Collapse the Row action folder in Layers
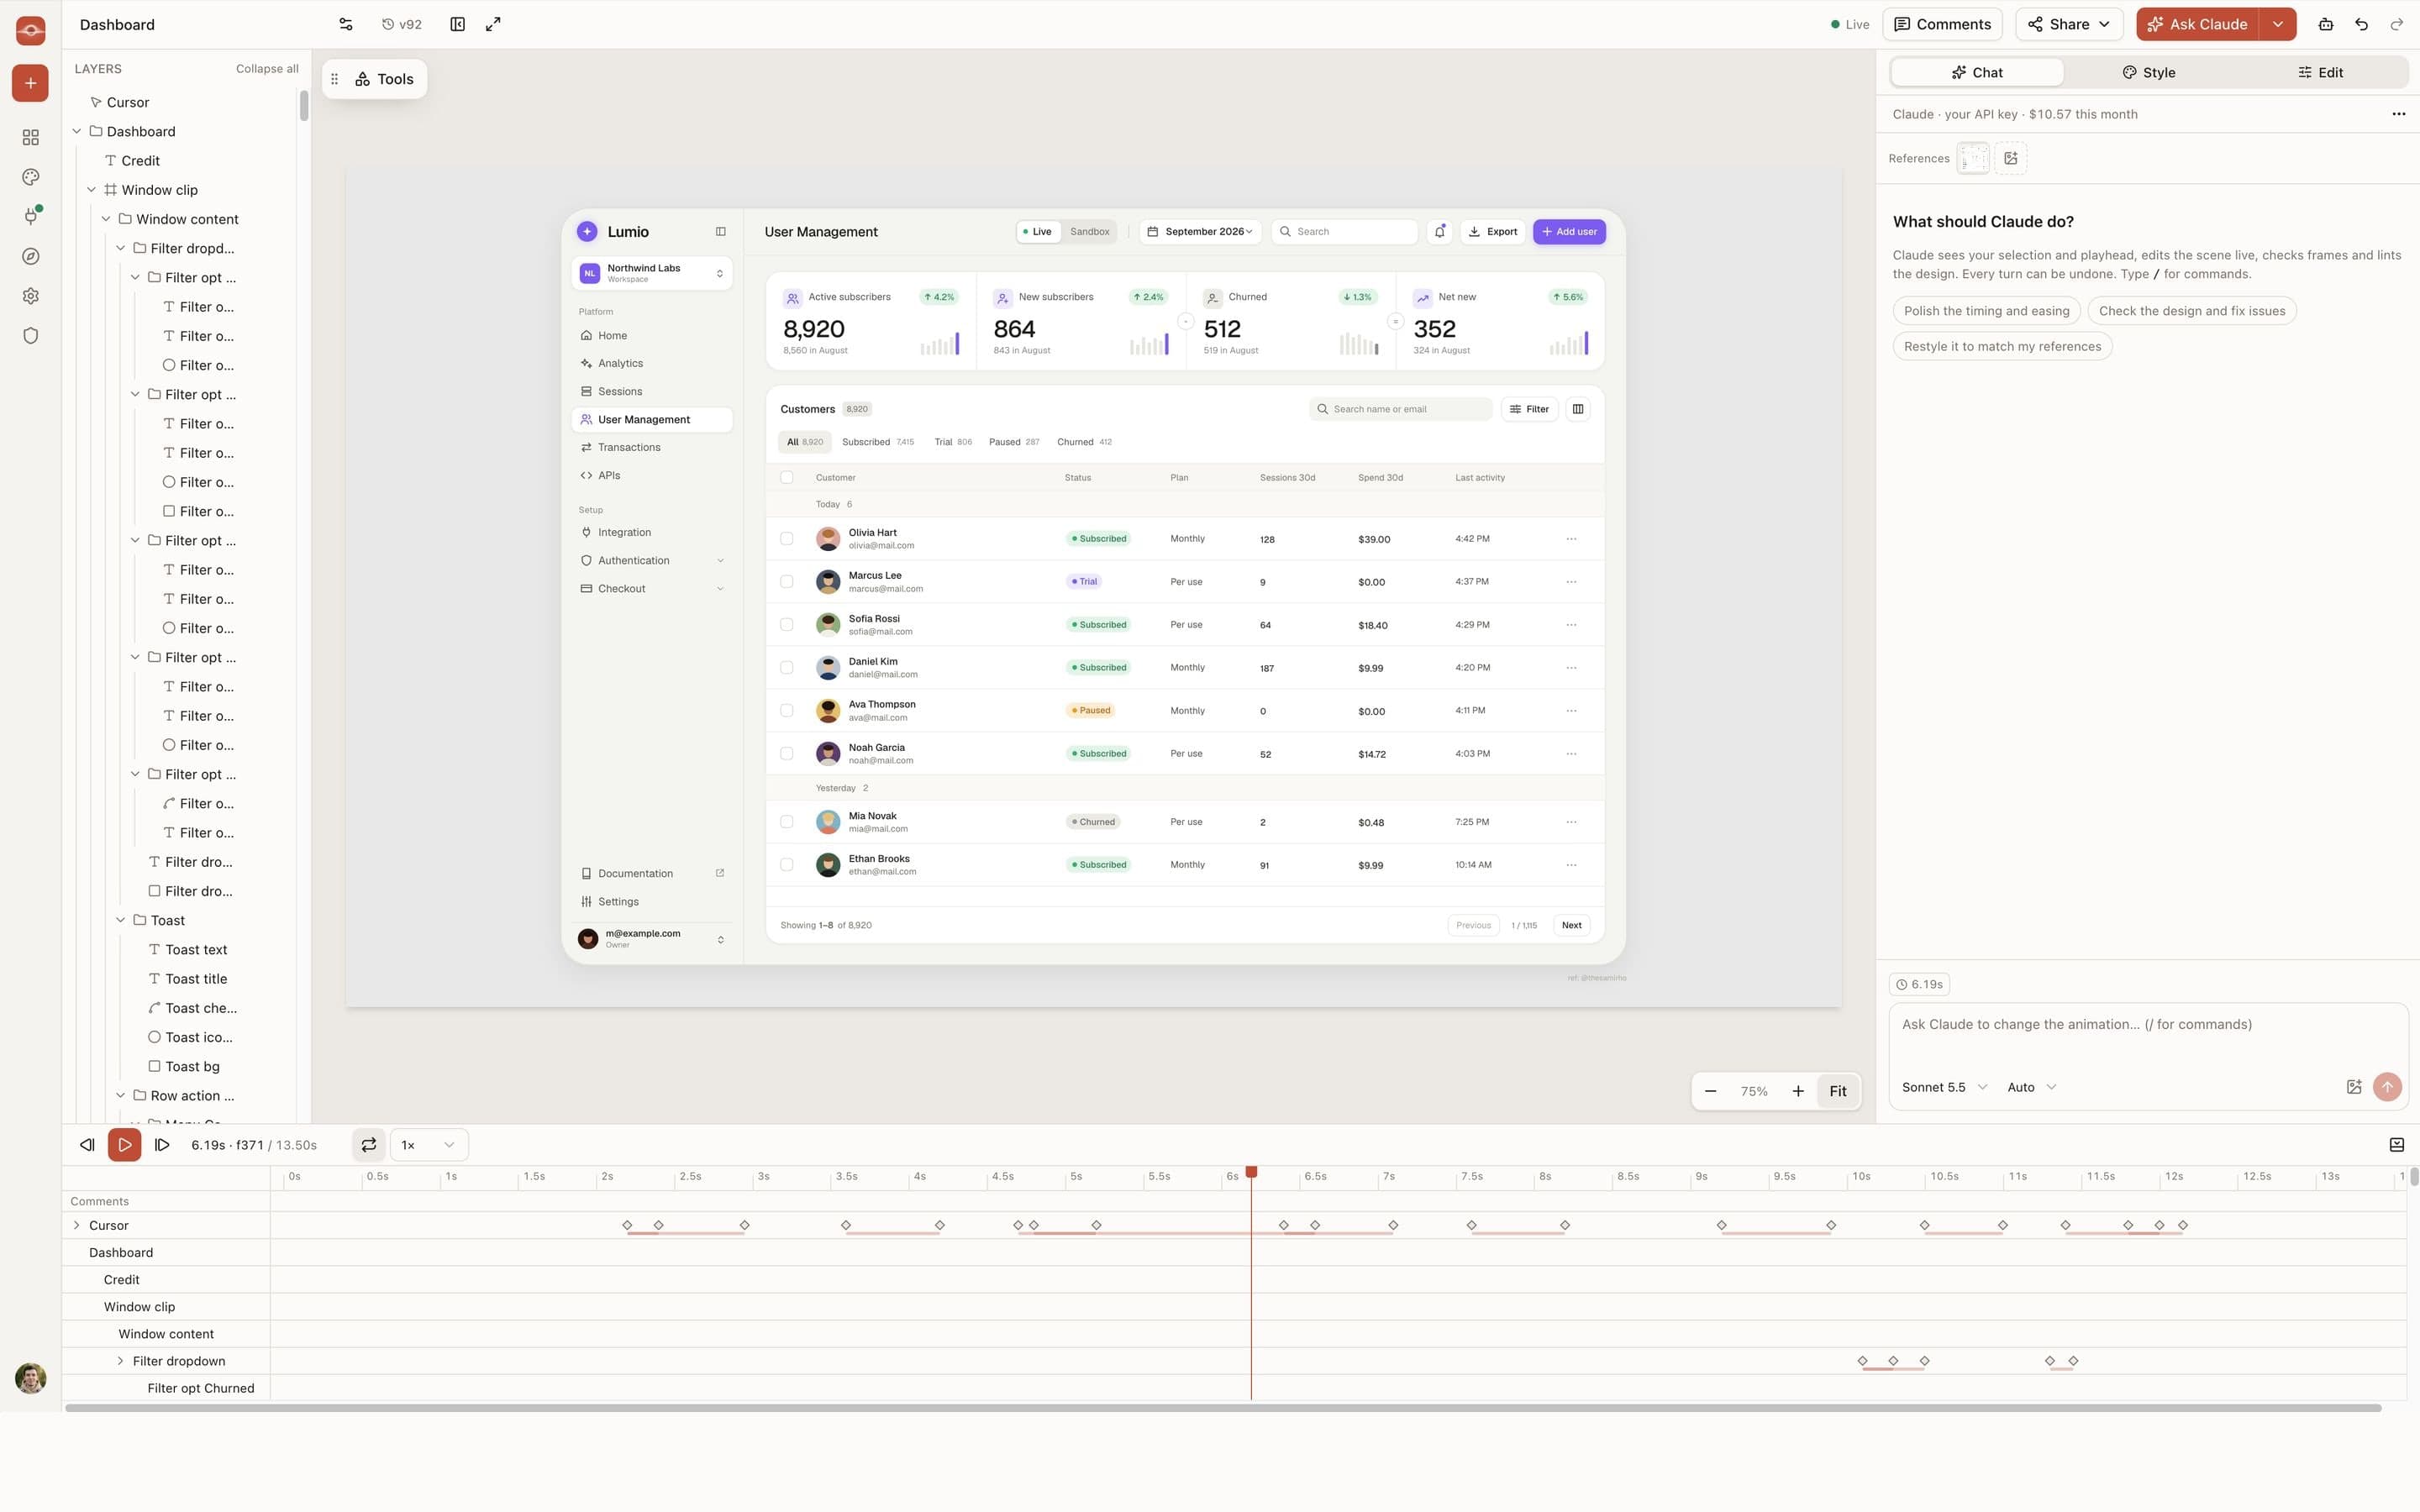 click(x=120, y=1095)
